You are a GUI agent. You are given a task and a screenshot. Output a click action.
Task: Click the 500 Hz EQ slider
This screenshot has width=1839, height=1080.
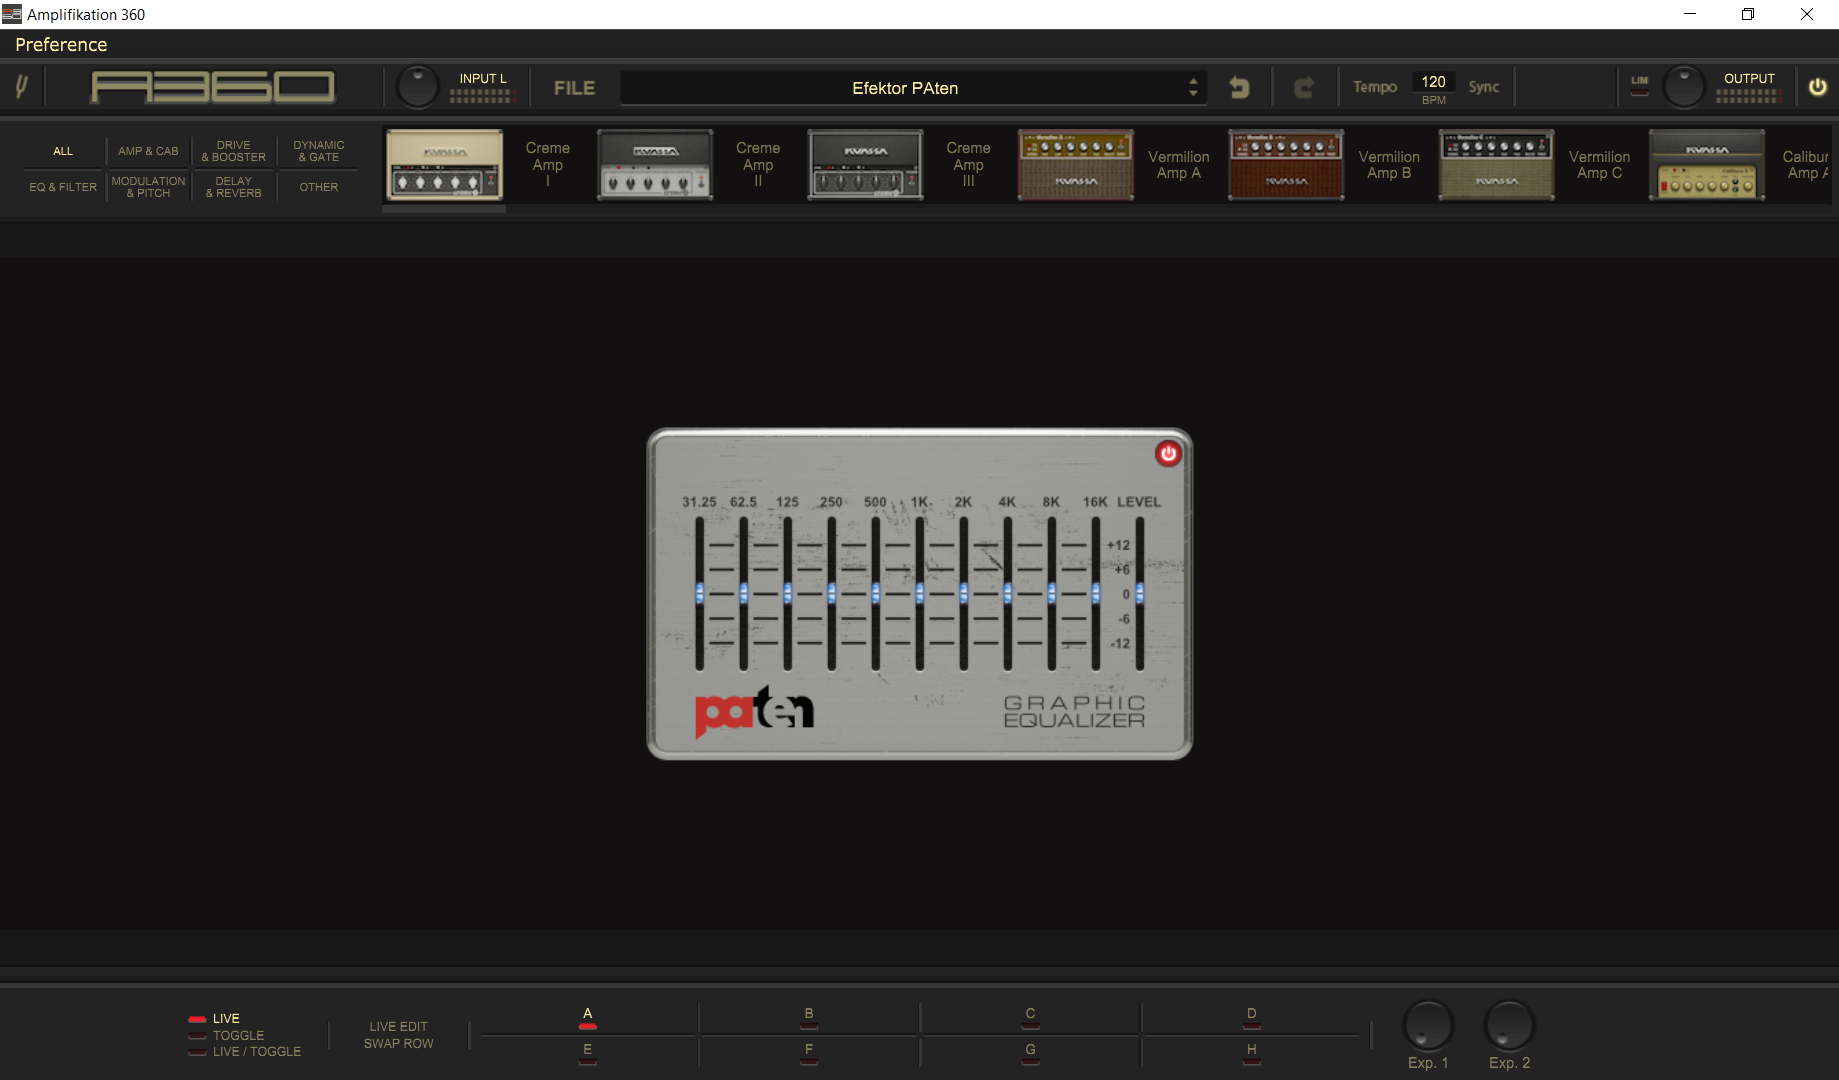point(875,593)
